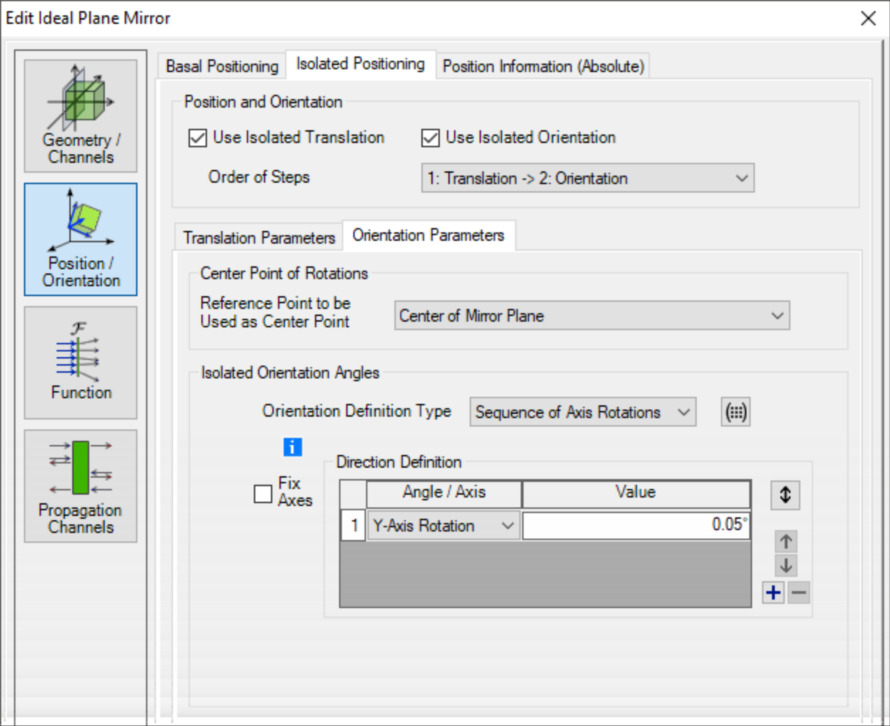Select the Orientation Parameters tab
Image resolution: width=890 pixels, height=726 pixels.
tap(429, 235)
